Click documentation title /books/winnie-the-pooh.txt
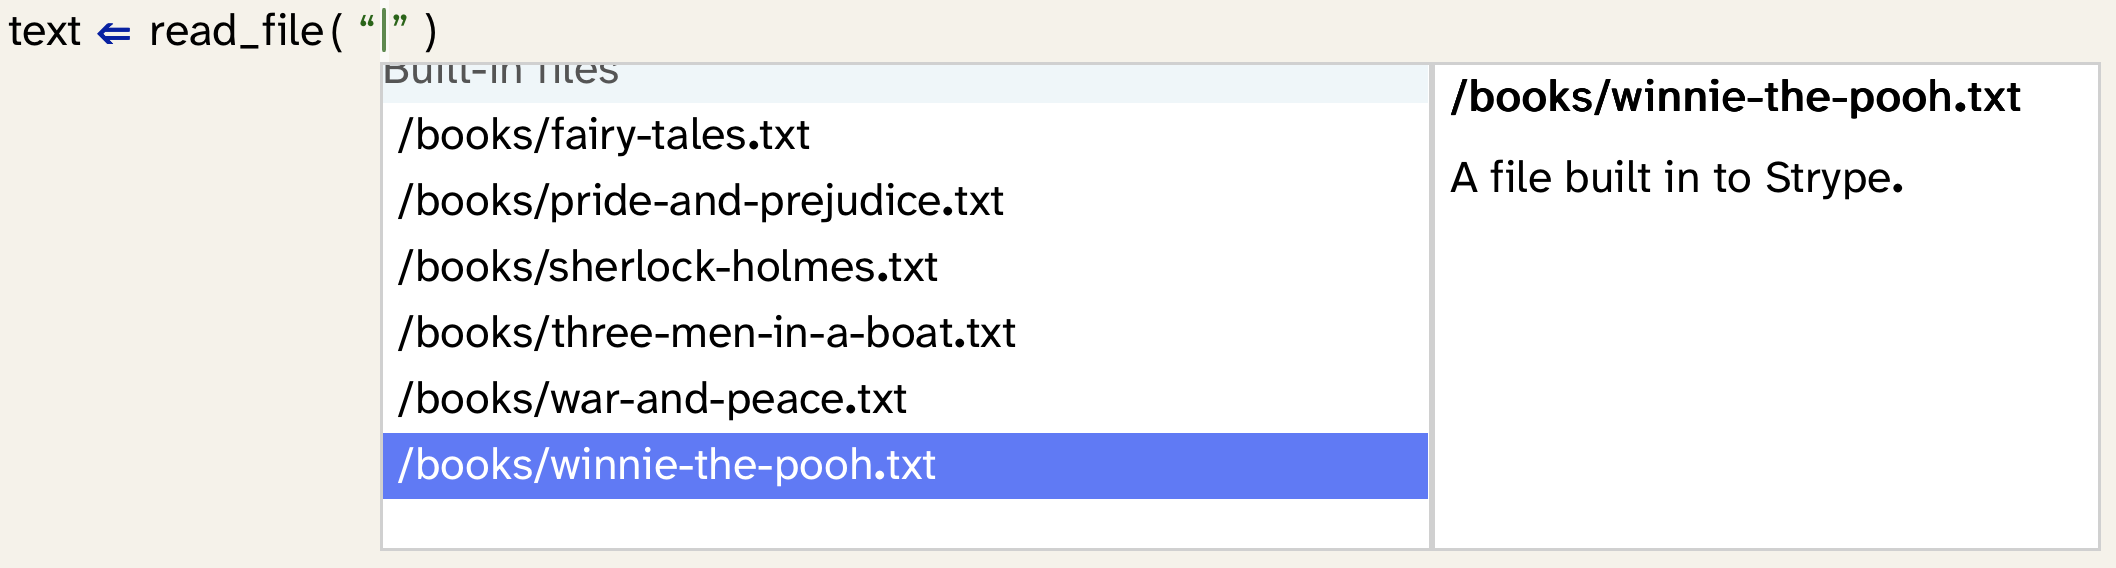The width and height of the screenshot is (2116, 568). 1735,97
